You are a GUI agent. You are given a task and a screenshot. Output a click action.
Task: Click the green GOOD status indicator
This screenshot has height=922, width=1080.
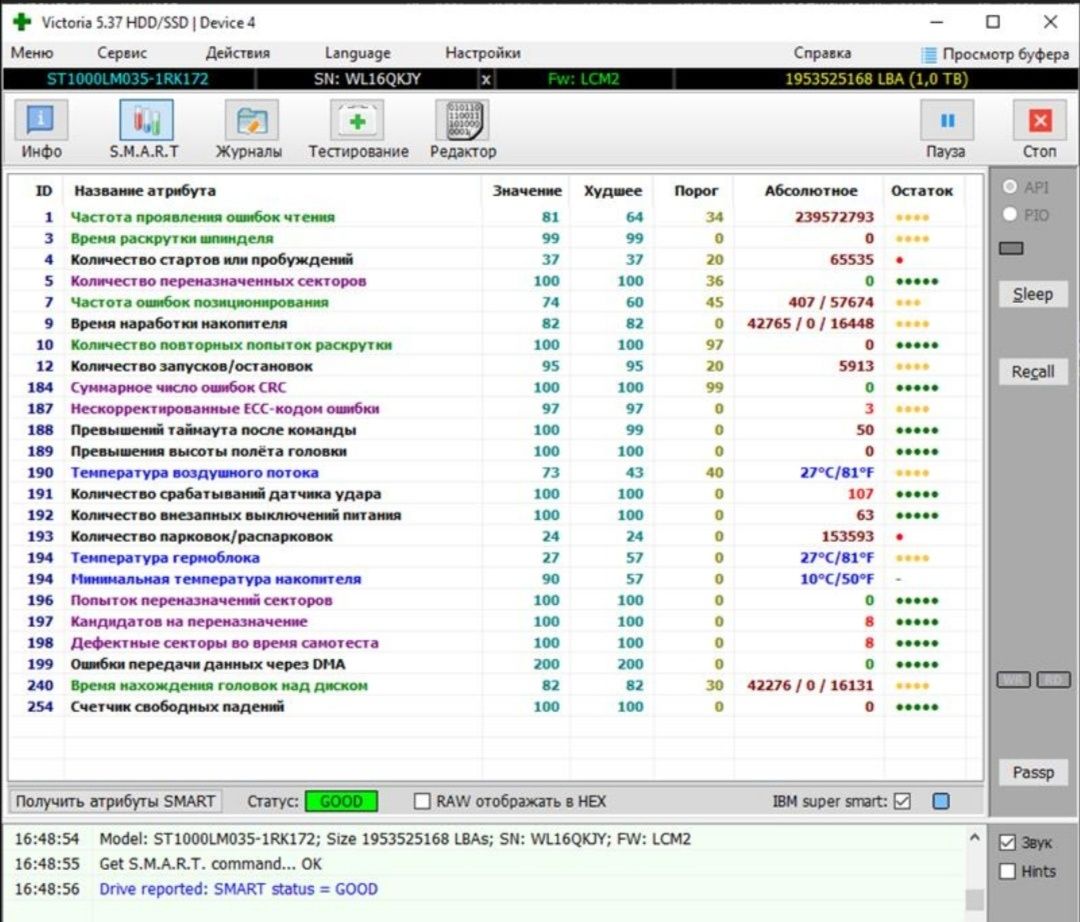(341, 801)
